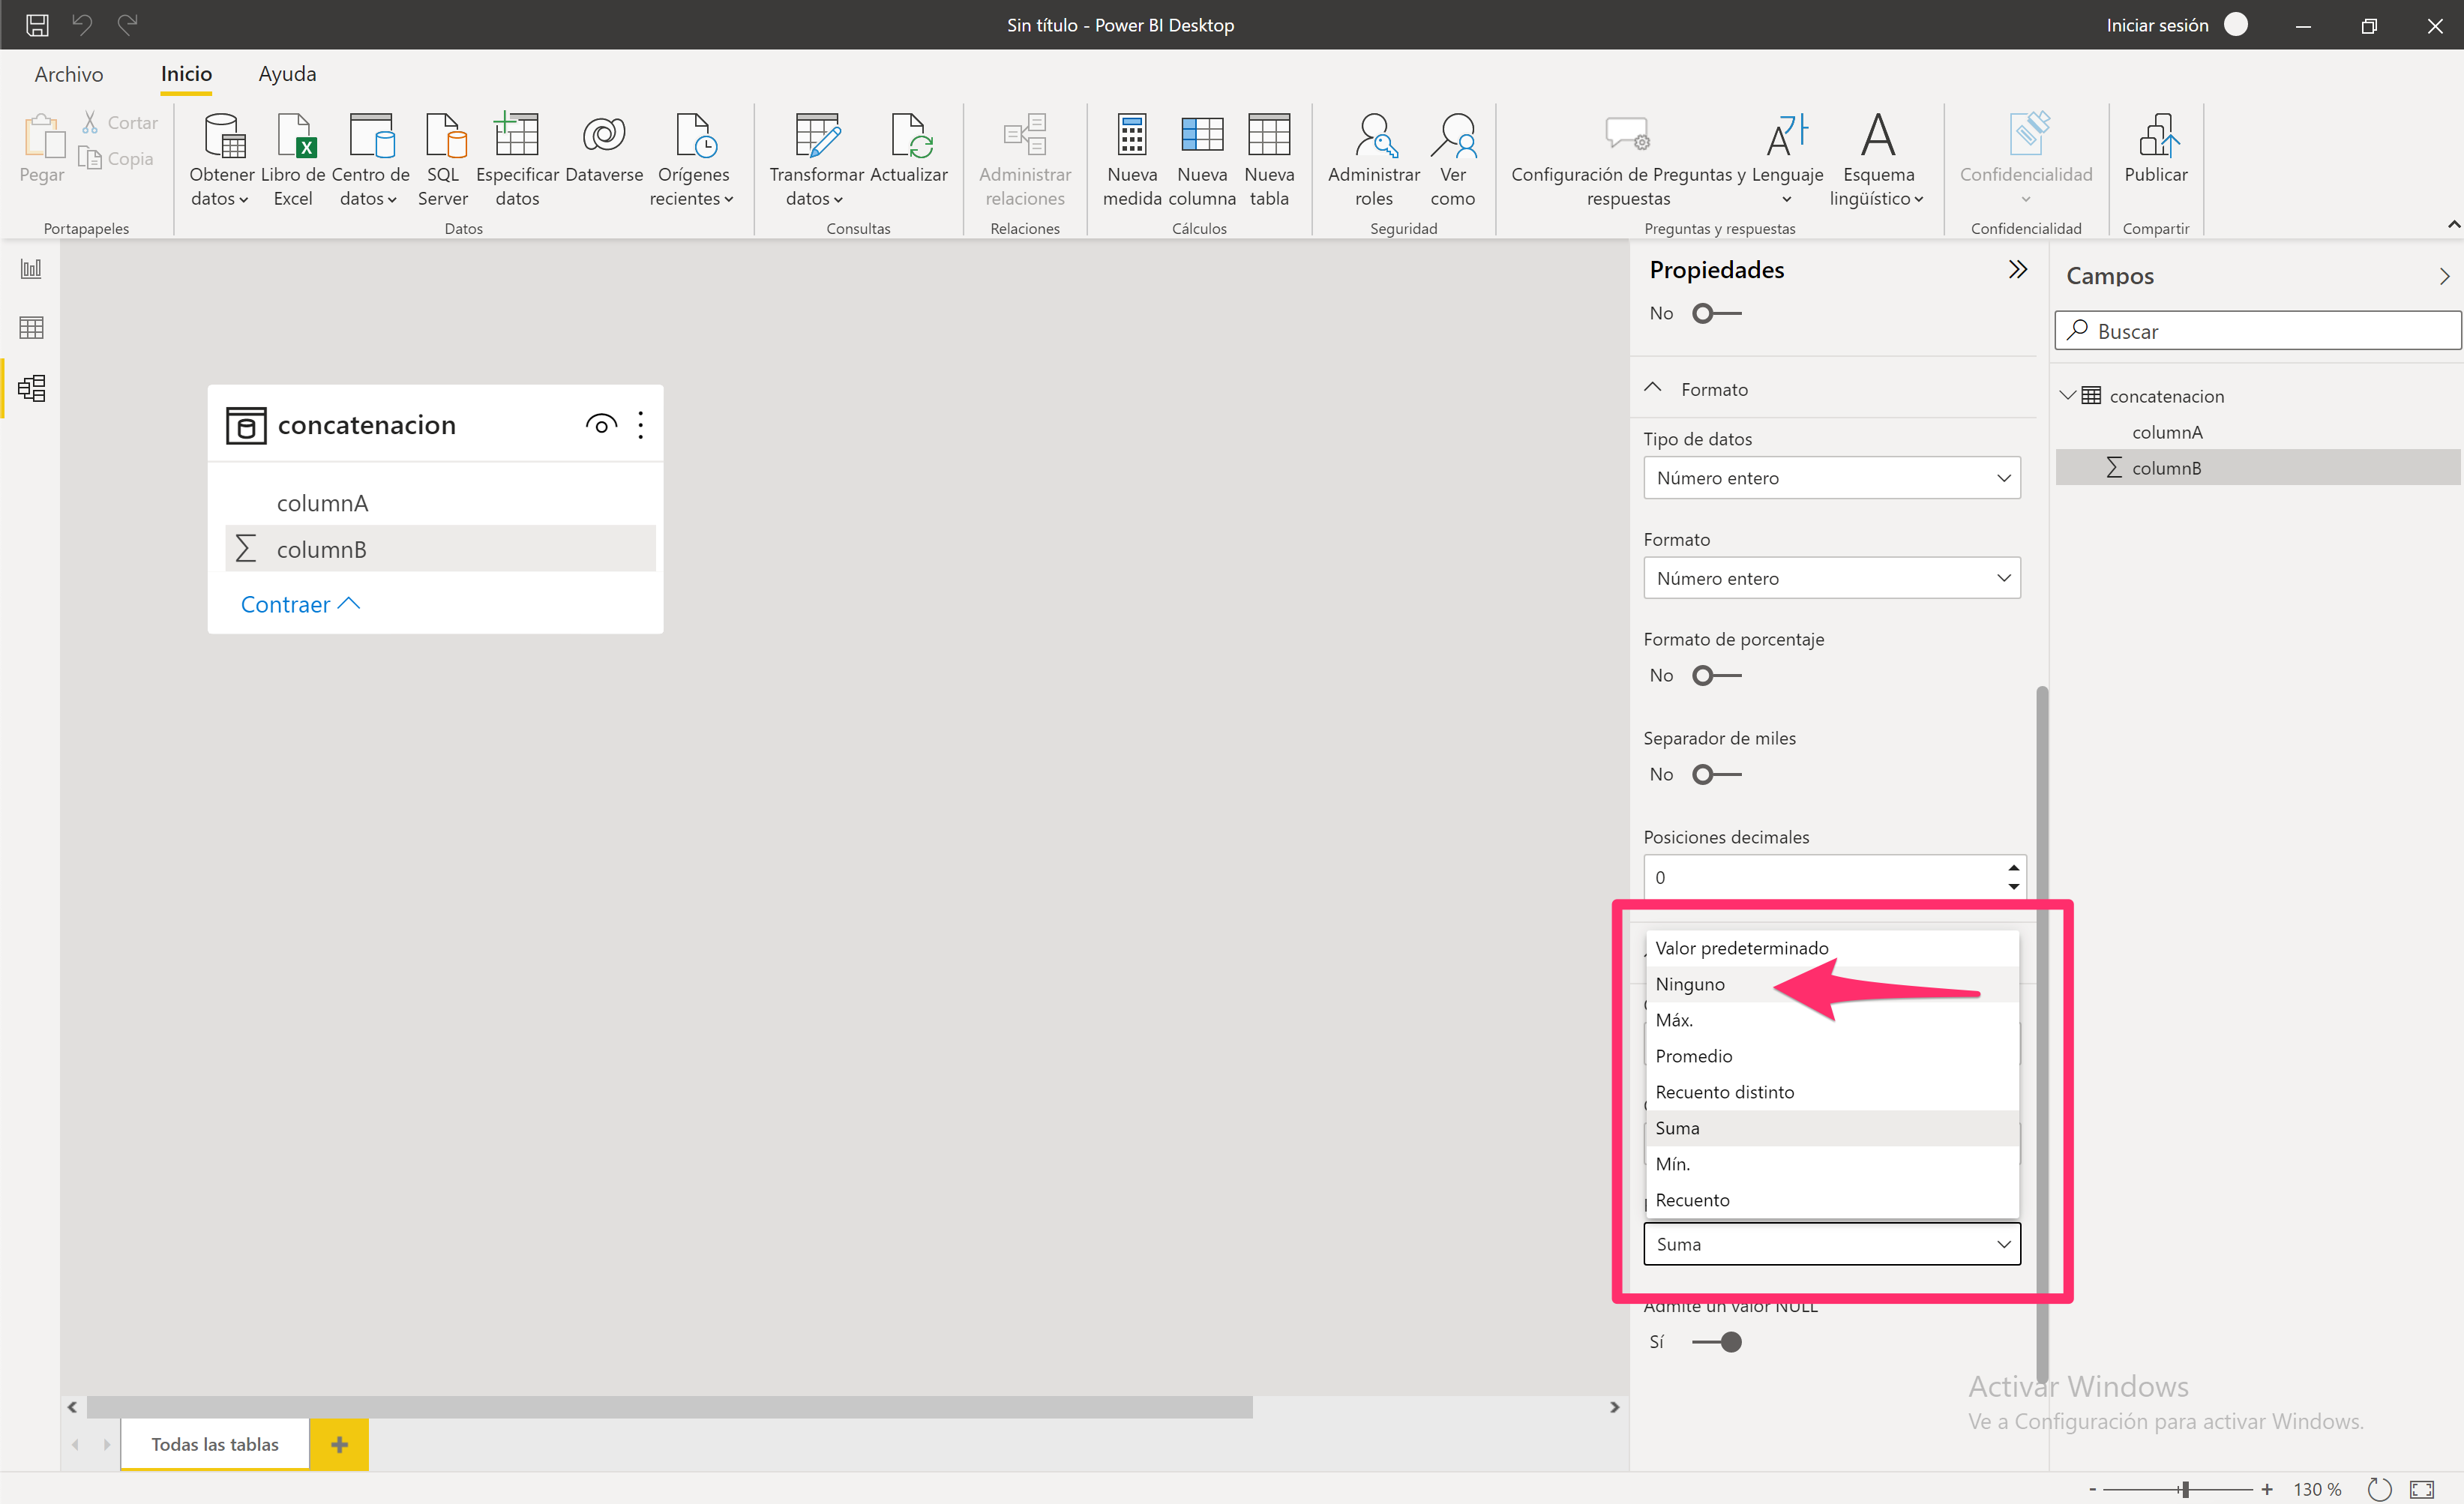2464x1504 pixels.
Task: Click Administrar roles icon
Action: click(1374, 158)
